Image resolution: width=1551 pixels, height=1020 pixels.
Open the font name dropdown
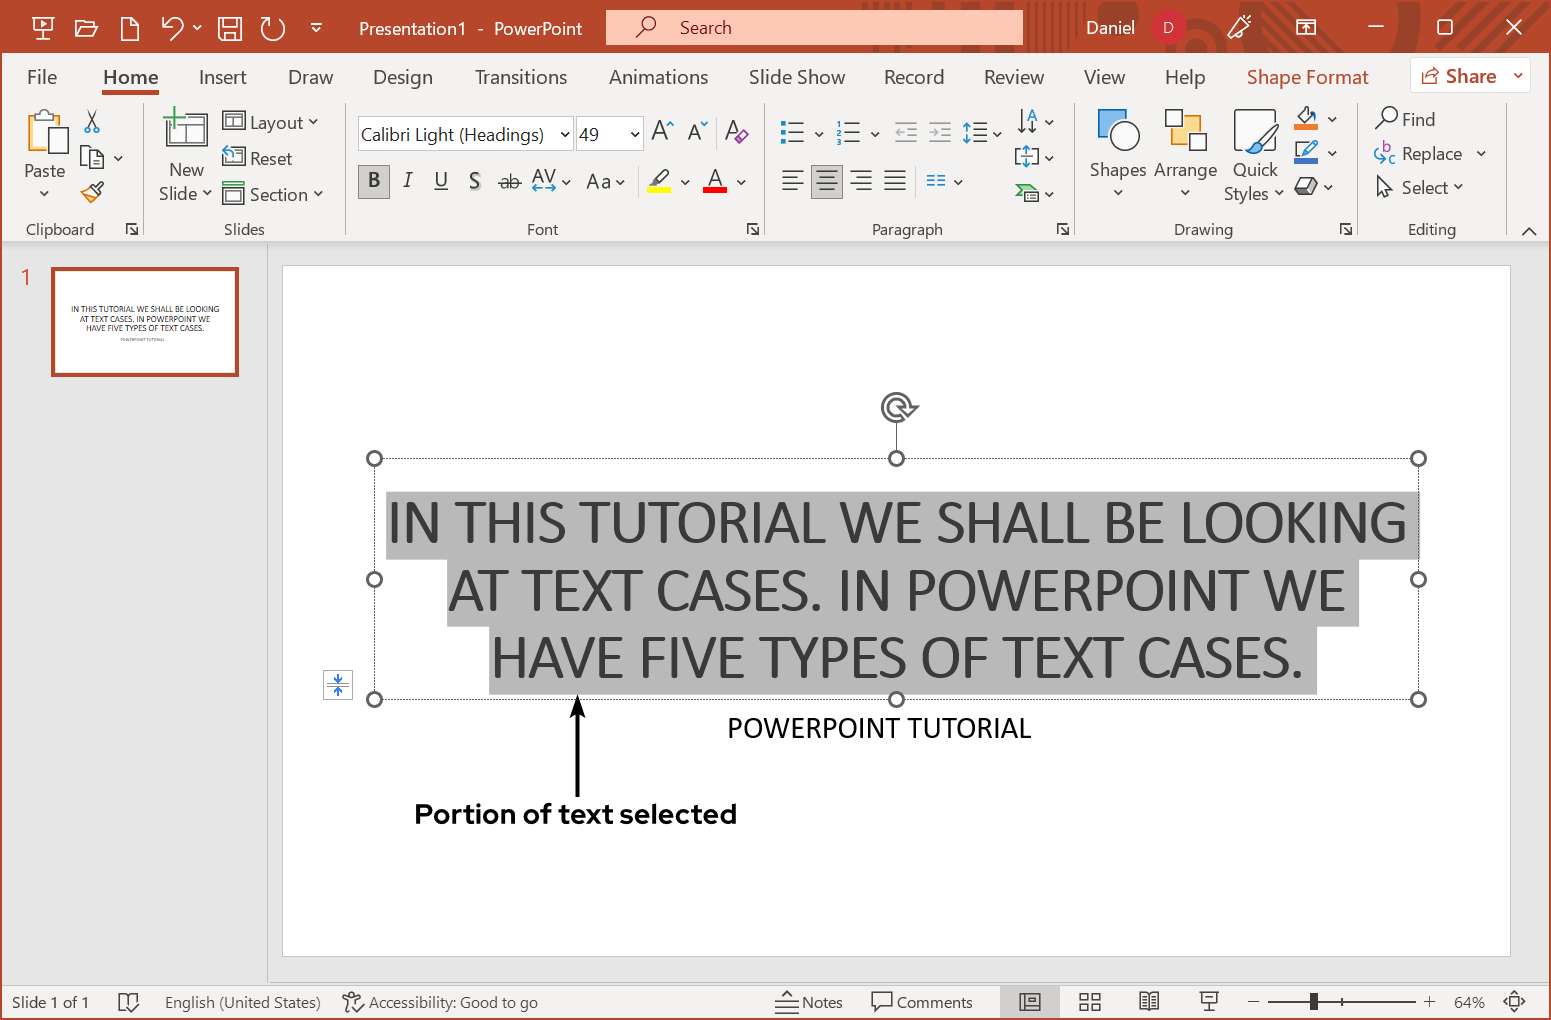tap(565, 134)
